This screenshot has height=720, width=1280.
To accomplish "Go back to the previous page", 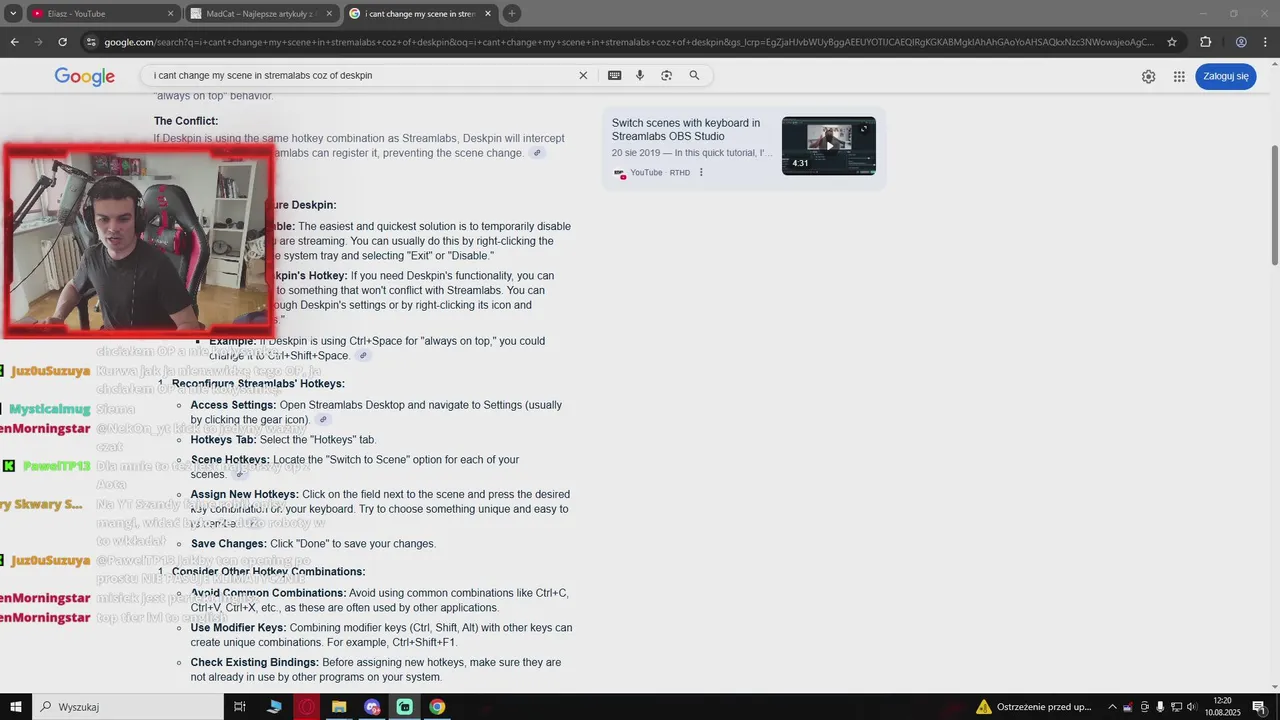I will pyautogui.click(x=14, y=42).
